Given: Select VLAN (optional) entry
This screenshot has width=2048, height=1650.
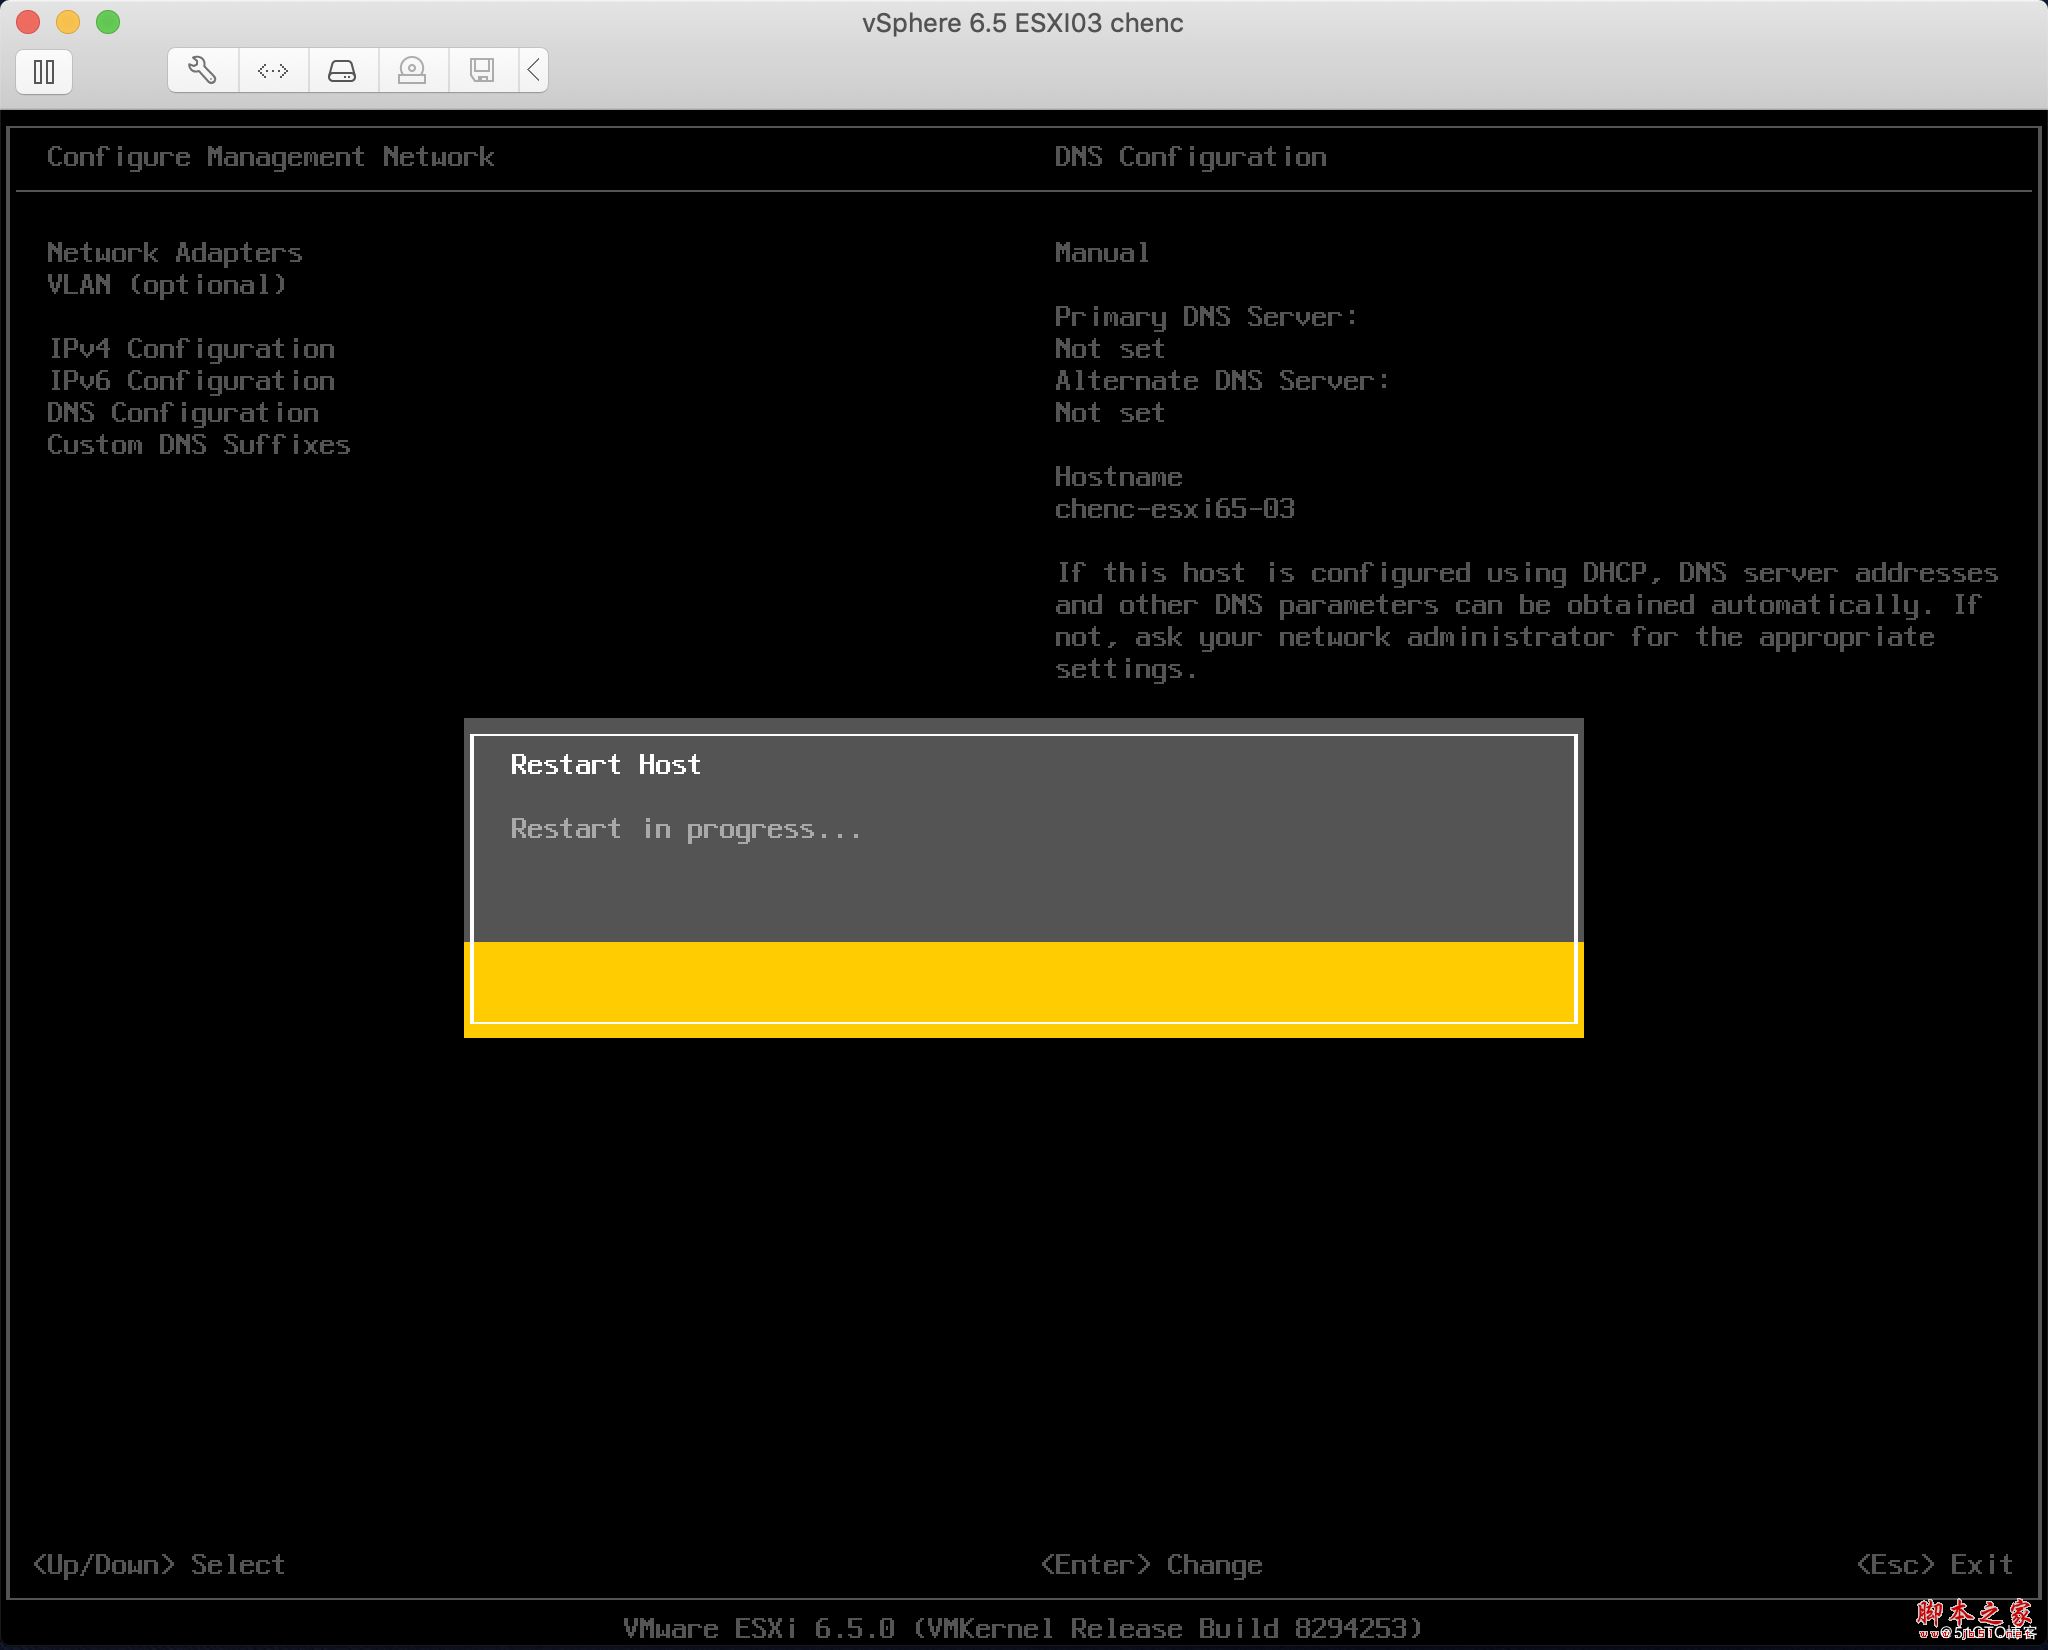Looking at the screenshot, I should (x=166, y=285).
